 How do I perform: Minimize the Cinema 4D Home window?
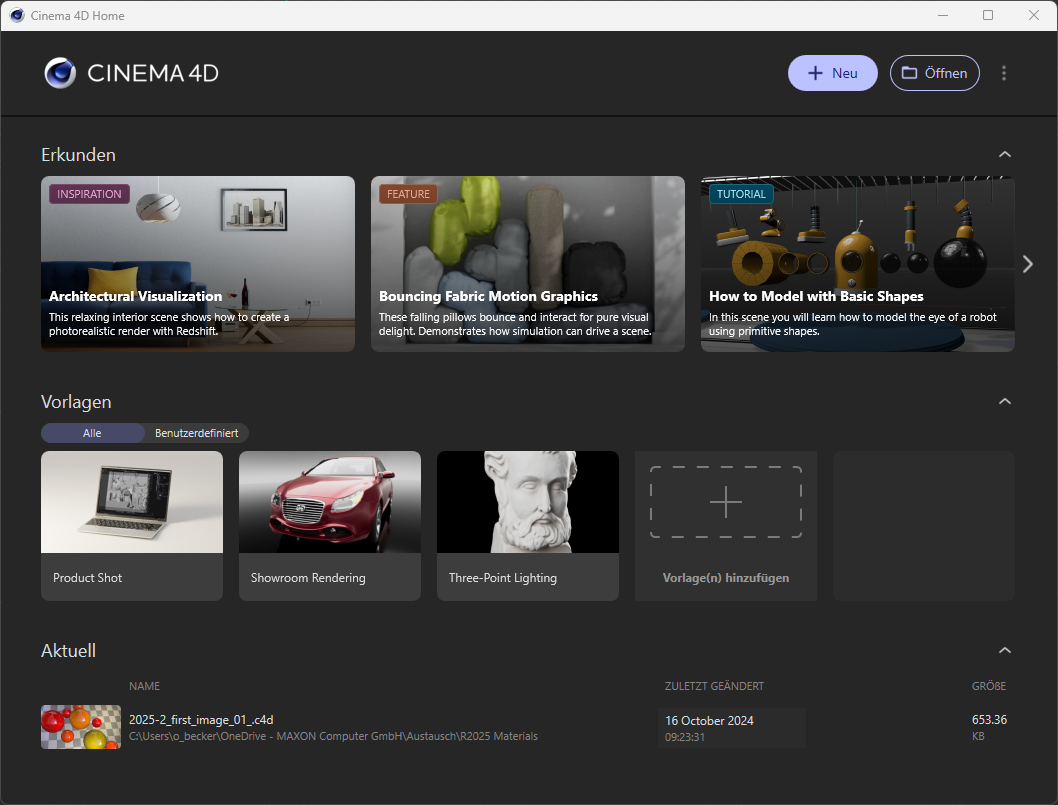(x=943, y=16)
